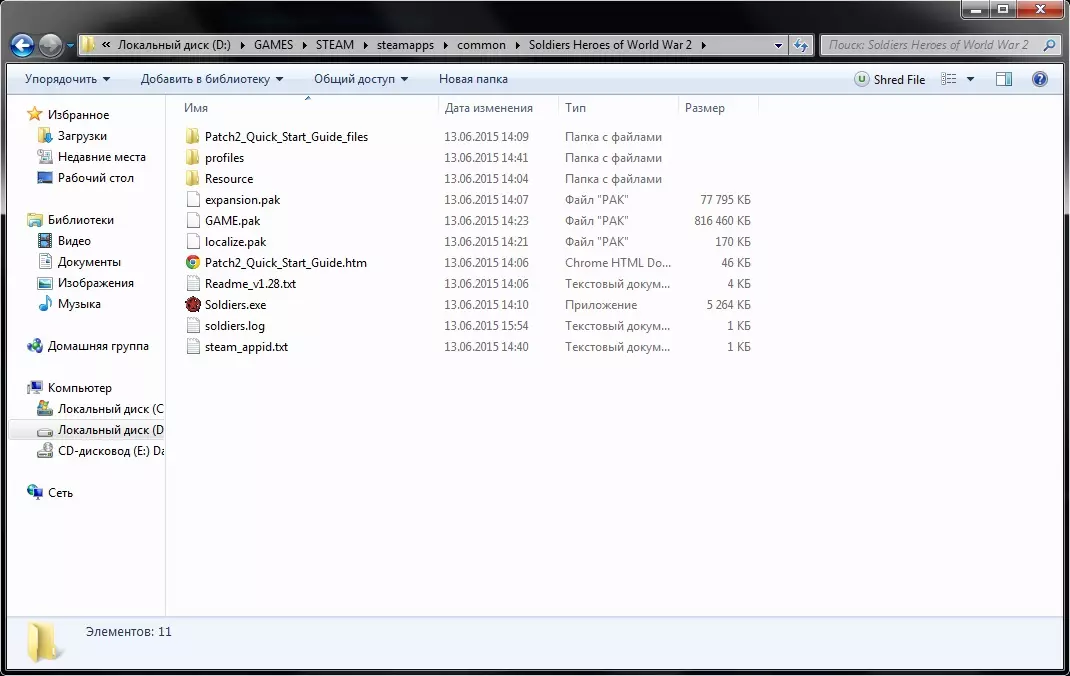1070x676 pixels.
Task: Toggle the preview pane icon
Action: pyautogui.click(x=1004, y=79)
